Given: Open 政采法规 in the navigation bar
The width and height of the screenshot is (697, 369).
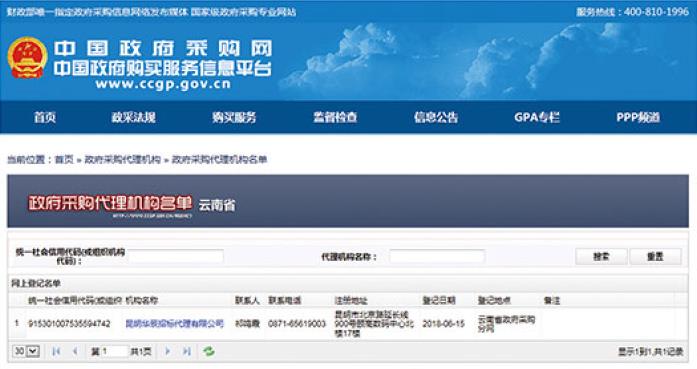Looking at the screenshot, I should 133,117.
